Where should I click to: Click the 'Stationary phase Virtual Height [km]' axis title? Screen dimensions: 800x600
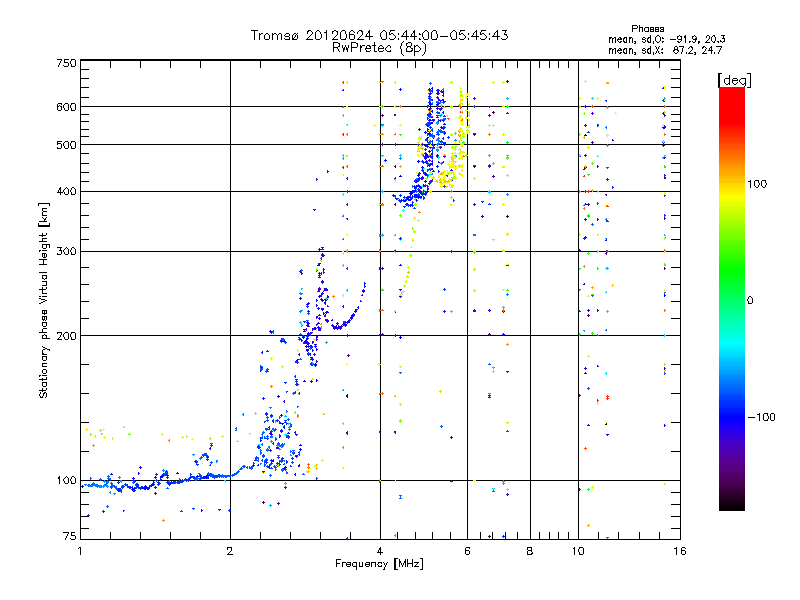[x=44, y=301]
